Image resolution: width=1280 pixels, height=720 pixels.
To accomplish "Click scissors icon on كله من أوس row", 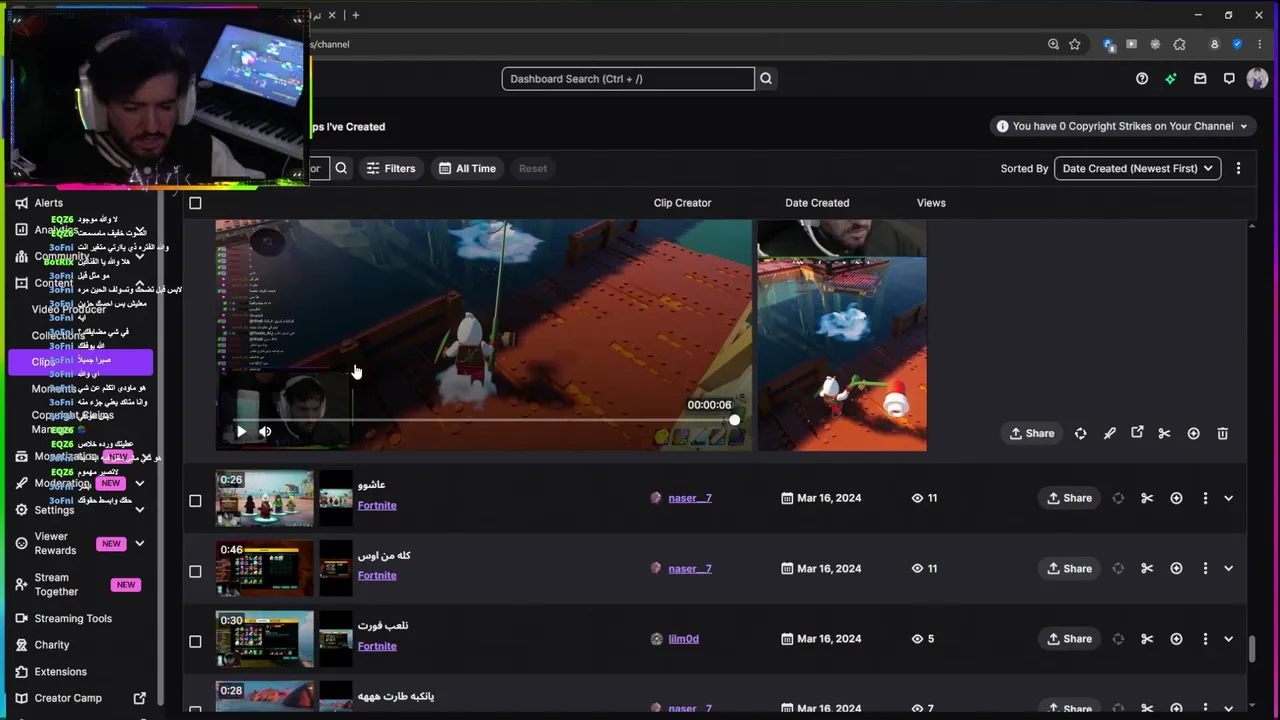I will (x=1147, y=568).
